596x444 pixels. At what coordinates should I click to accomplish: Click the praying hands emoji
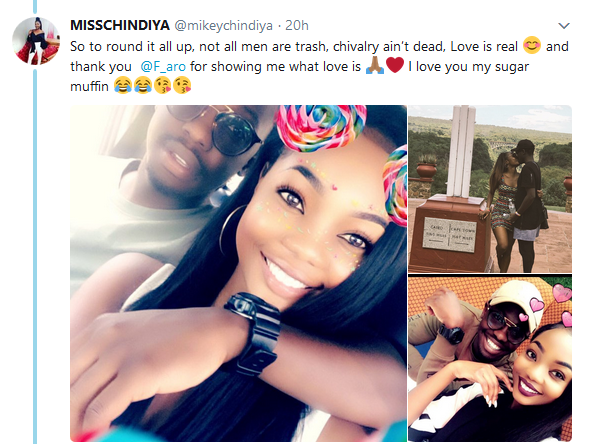coord(375,65)
